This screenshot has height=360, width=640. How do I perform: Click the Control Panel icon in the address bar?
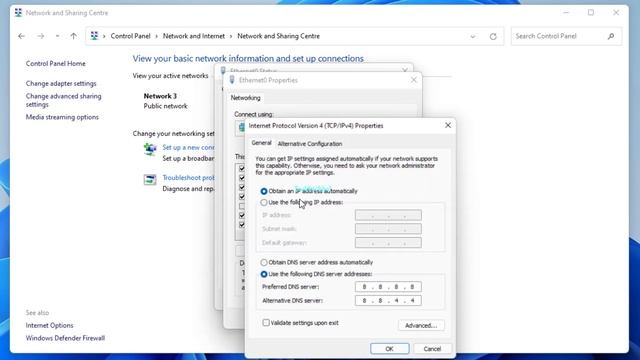point(94,36)
